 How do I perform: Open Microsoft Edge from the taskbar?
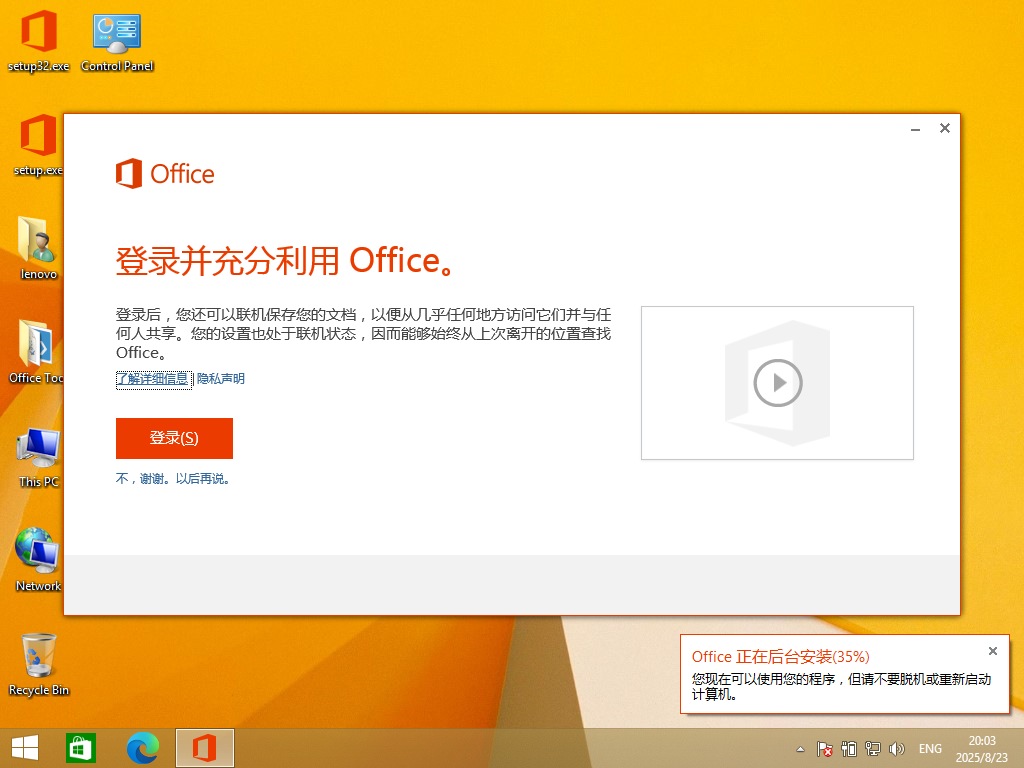click(143, 748)
